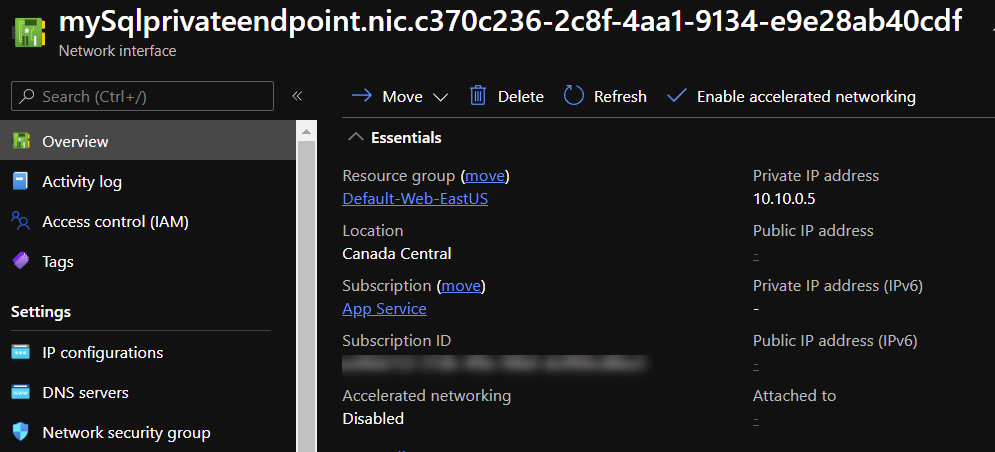Click the move link beside Resource group
Screen dimensions: 995x452
(x=485, y=175)
